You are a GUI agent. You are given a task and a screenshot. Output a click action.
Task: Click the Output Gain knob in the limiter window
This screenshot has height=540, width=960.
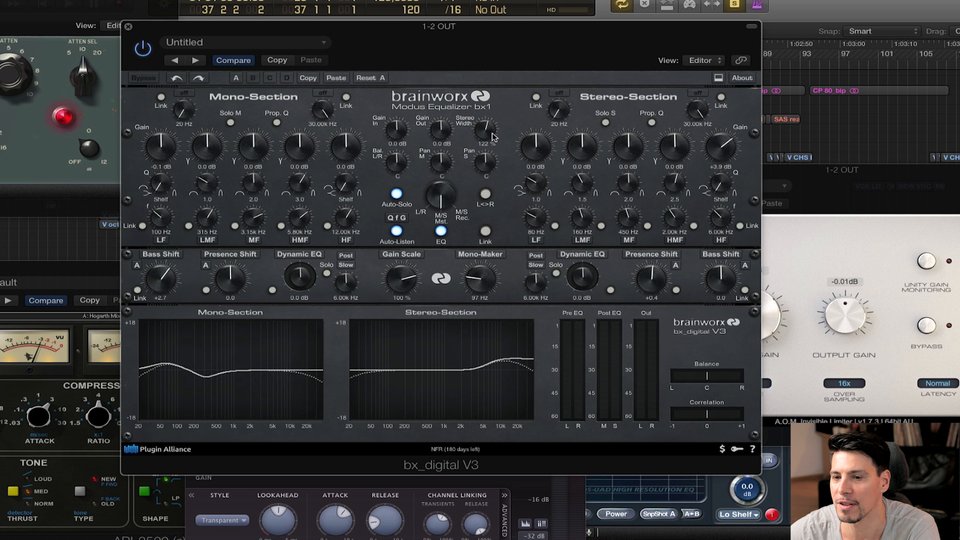(x=845, y=315)
